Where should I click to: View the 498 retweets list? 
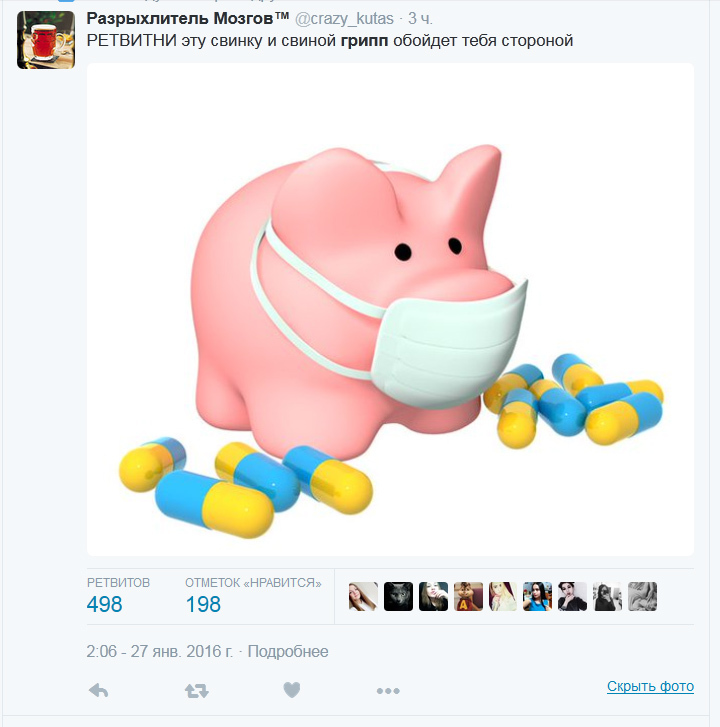104,604
